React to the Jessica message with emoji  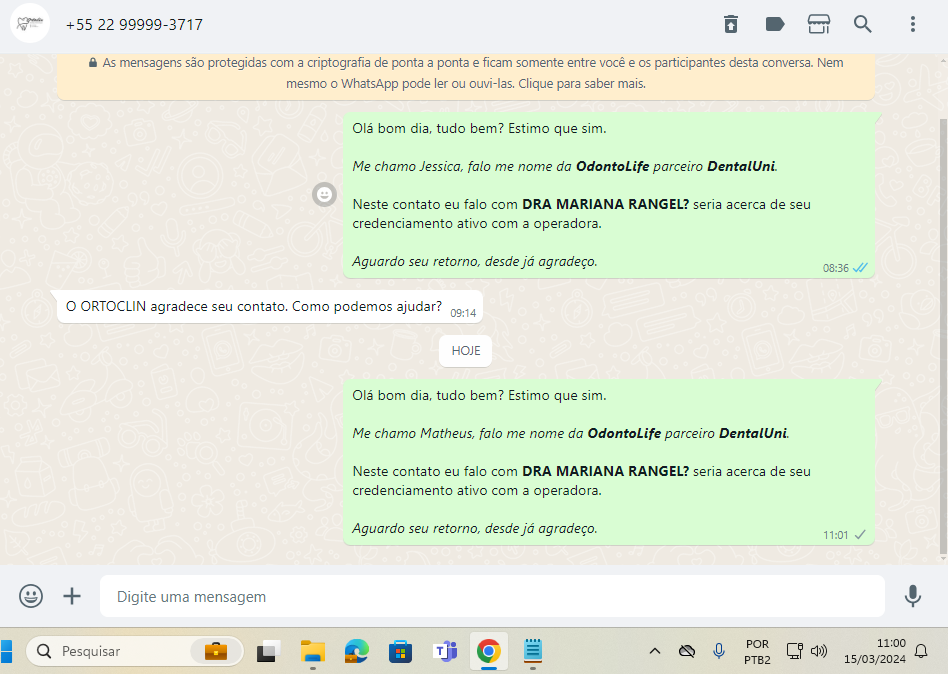[325, 195]
